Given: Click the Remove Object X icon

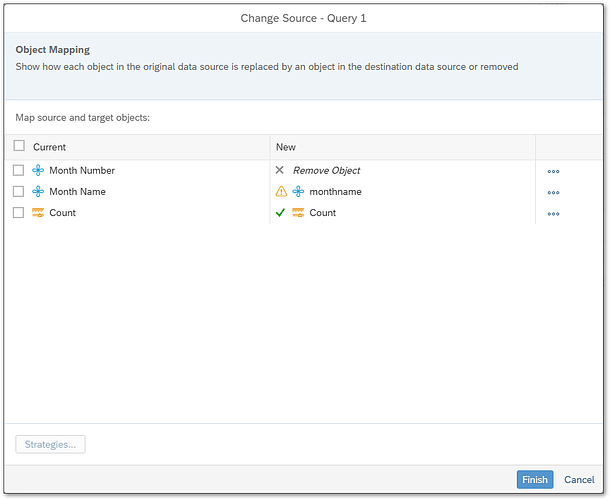Looking at the screenshot, I should click(x=280, y=170).
